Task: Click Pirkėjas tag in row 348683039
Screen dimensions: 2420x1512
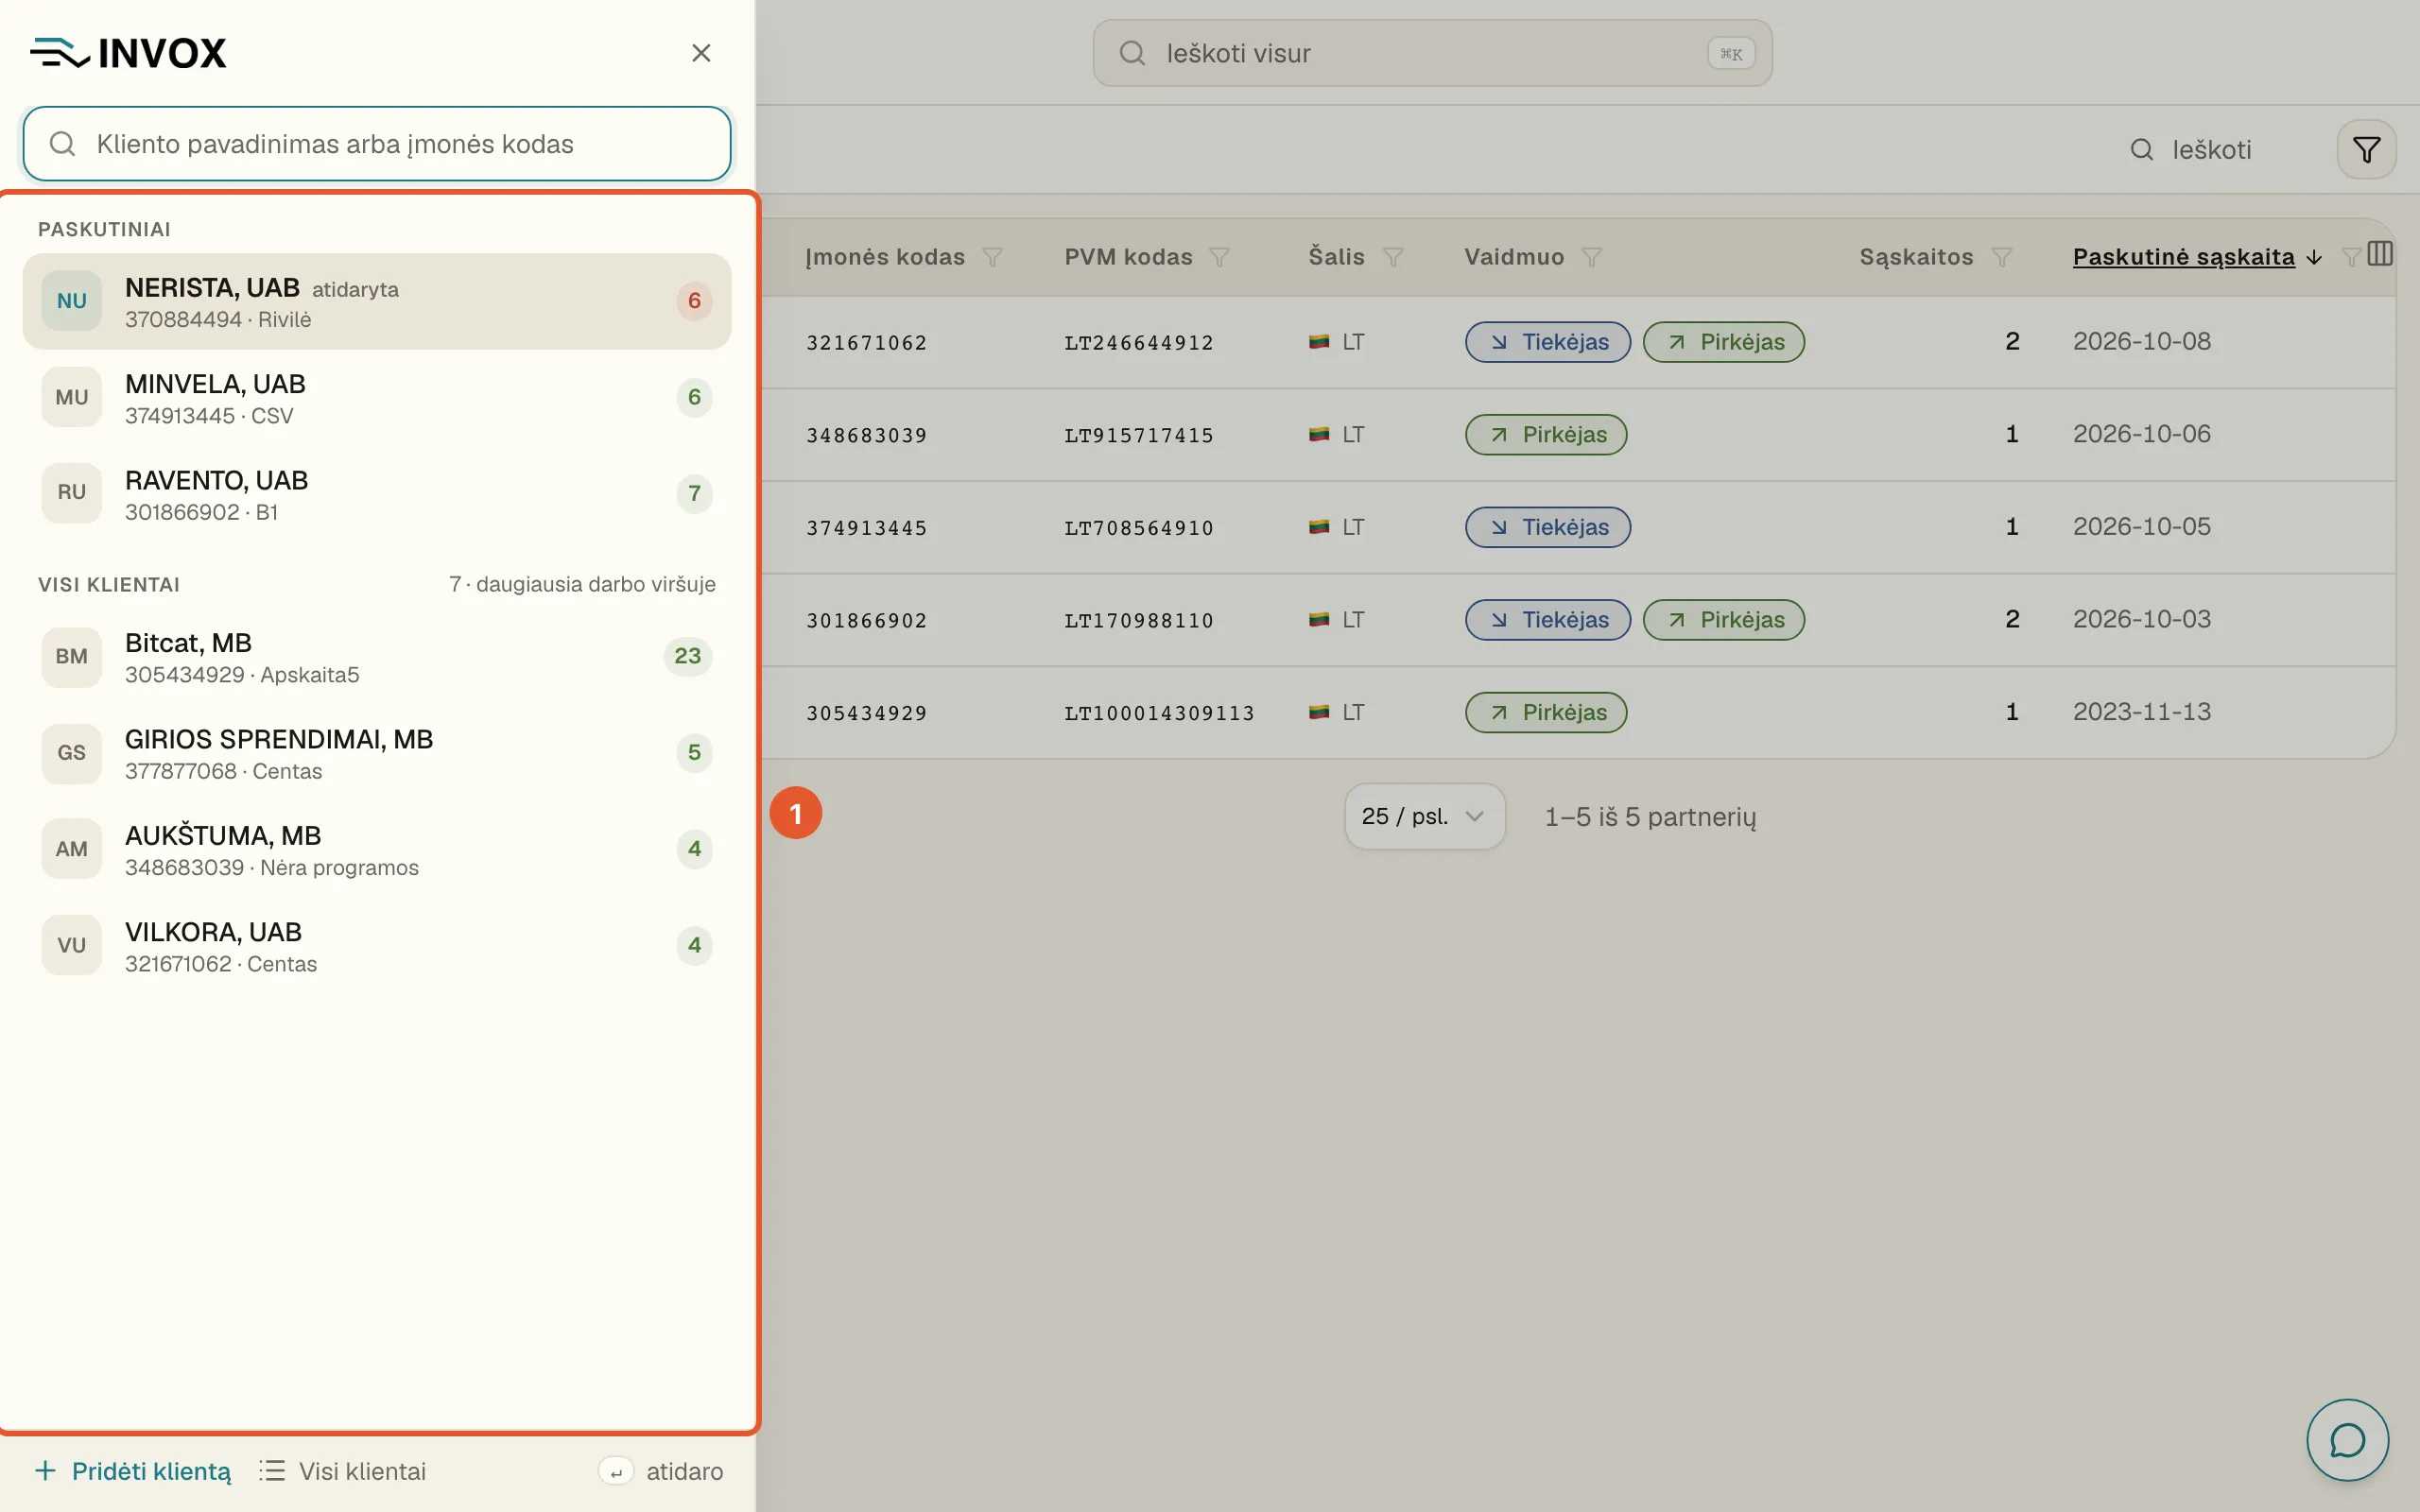Action: click(x=1545, y=435)
